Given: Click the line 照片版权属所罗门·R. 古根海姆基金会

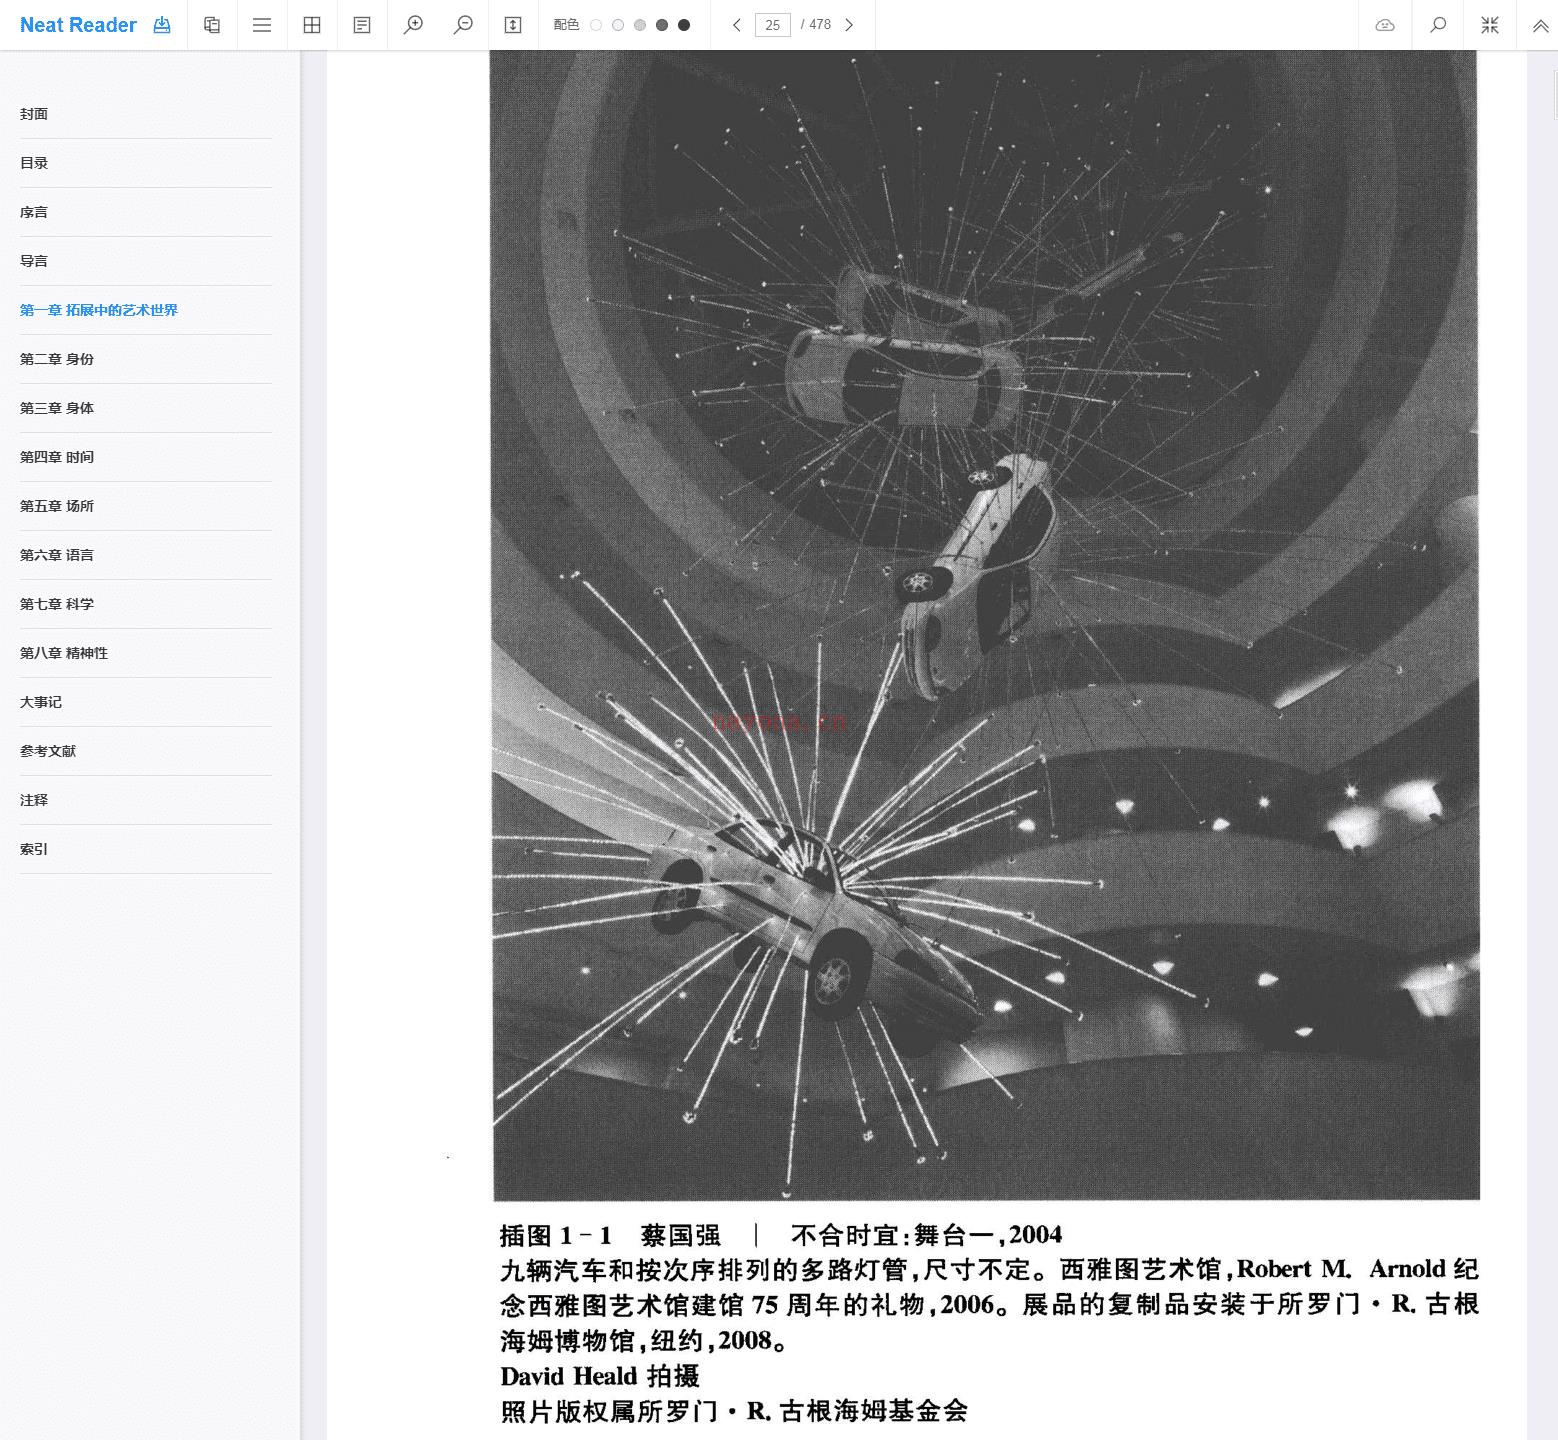Looking at the screenshot, I should click(734, 1411).
